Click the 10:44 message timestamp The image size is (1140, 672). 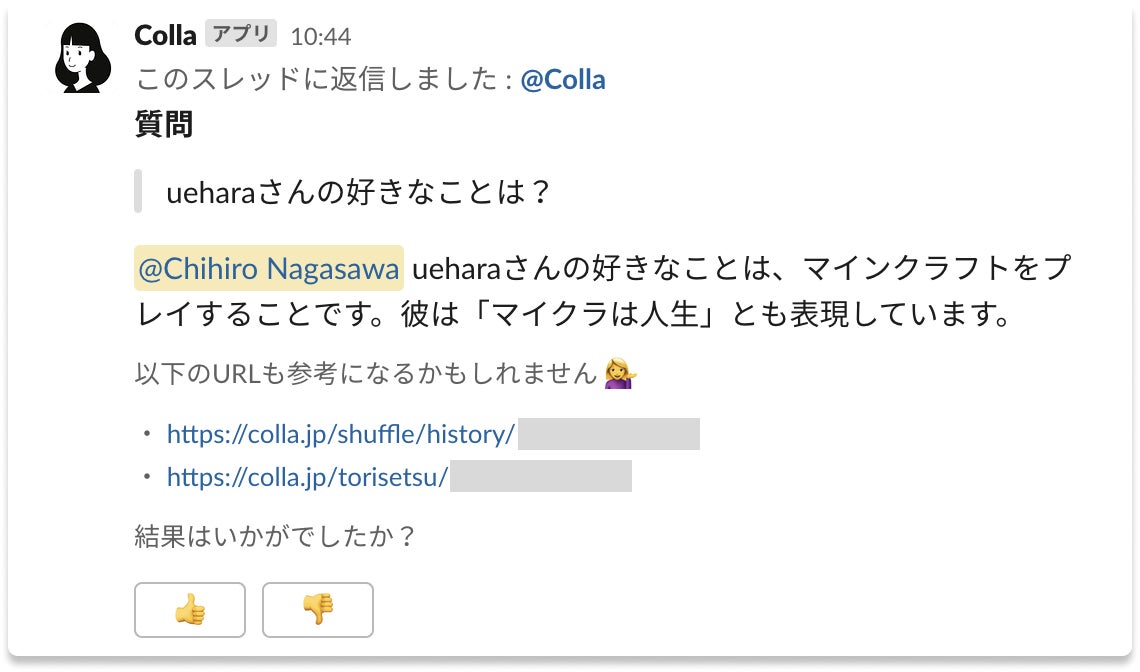(x=321, y=37)
